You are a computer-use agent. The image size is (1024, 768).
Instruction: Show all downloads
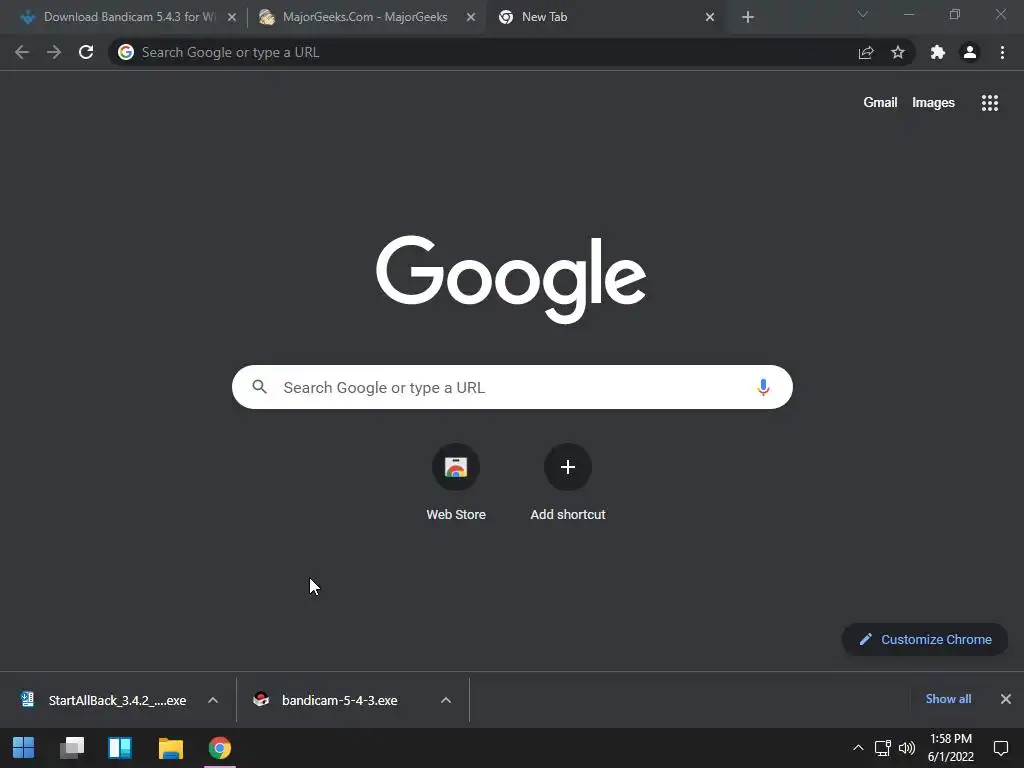pos(948,699)
